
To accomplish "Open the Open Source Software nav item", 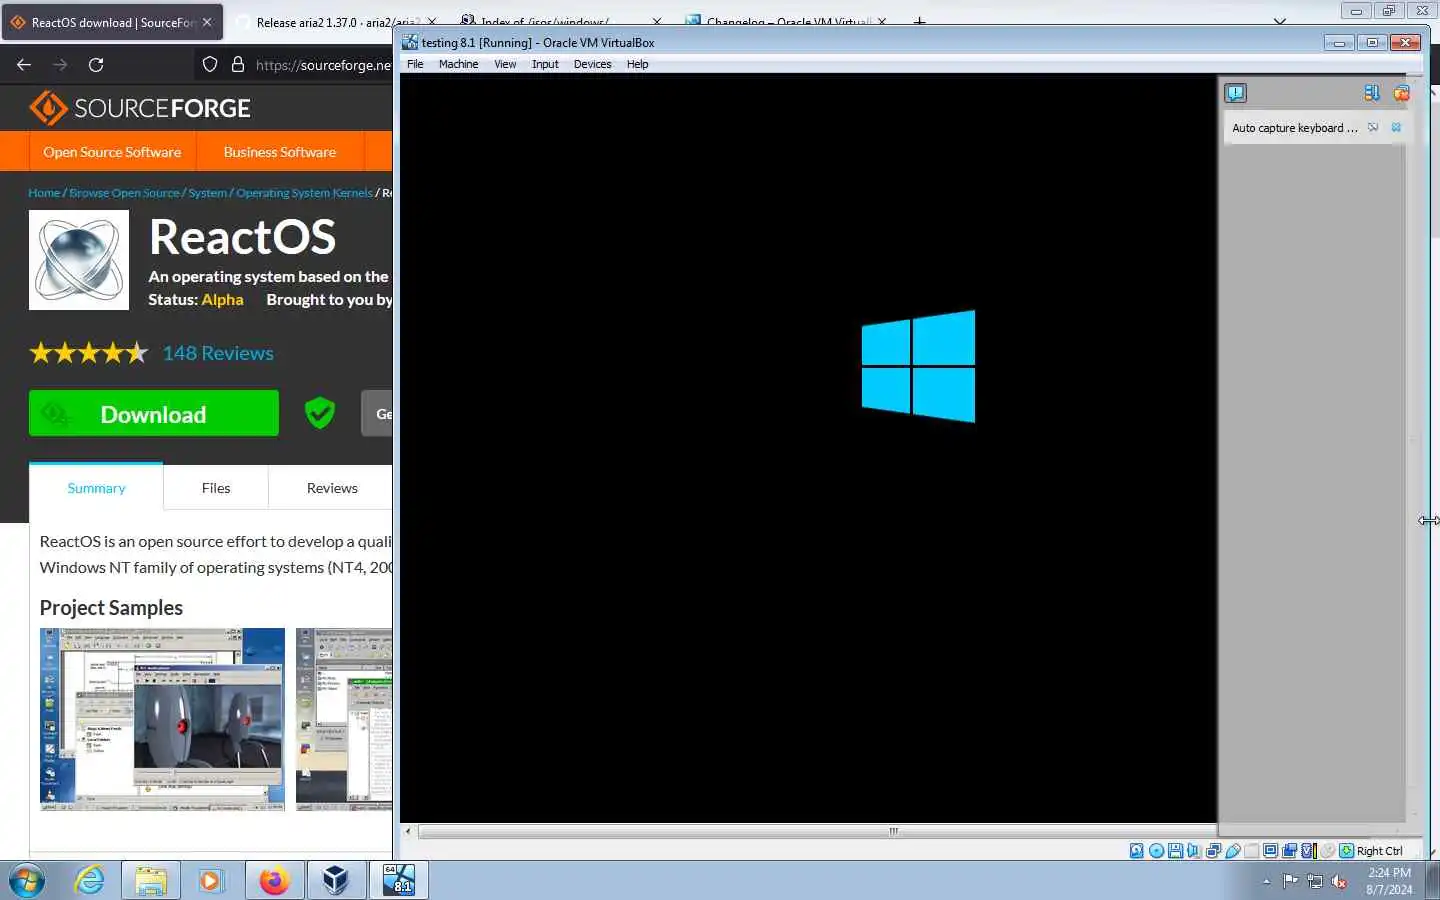I will [x=112, y=152].
